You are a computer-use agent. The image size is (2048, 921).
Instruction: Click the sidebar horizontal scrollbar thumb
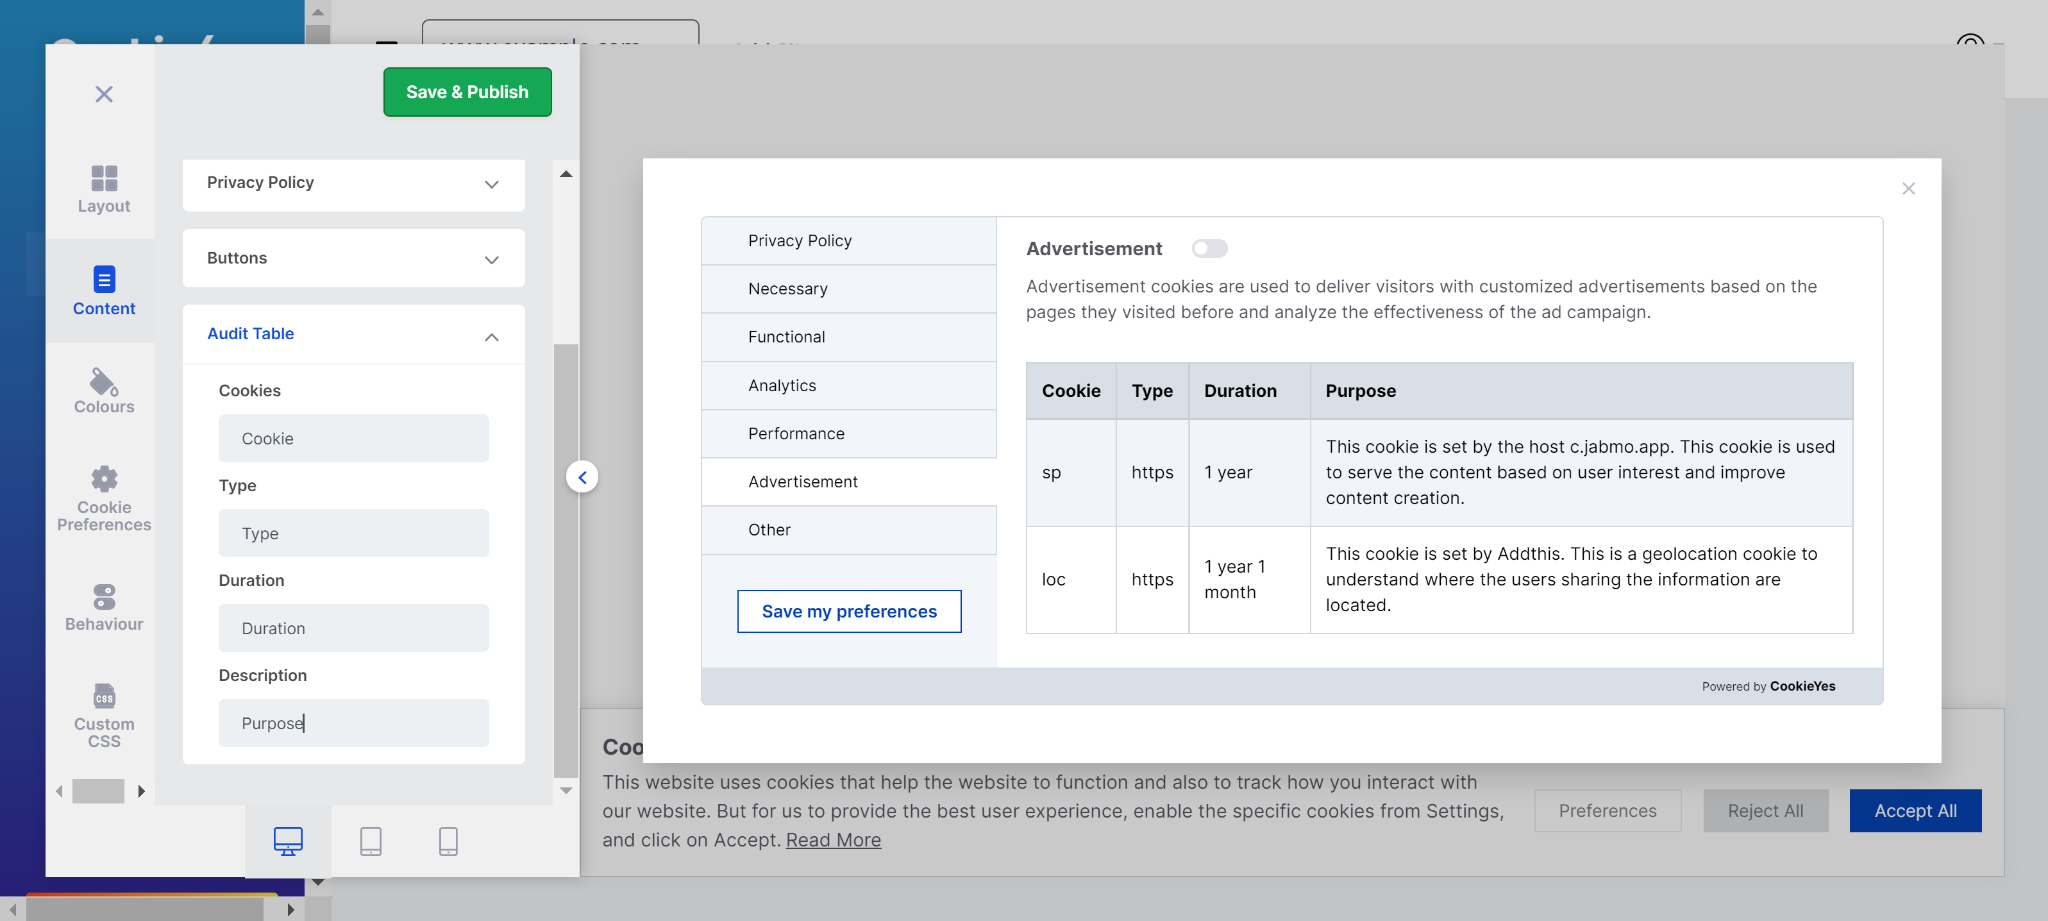(x=98, y=791)
